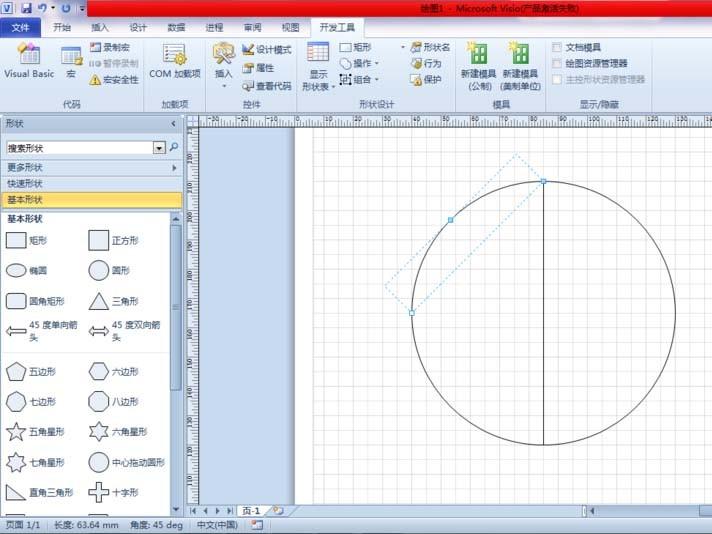This screenshot has width=712, height=534.
Task: Select the Ellipse (椭圆) master shape
Action: (x=26, y=271)
